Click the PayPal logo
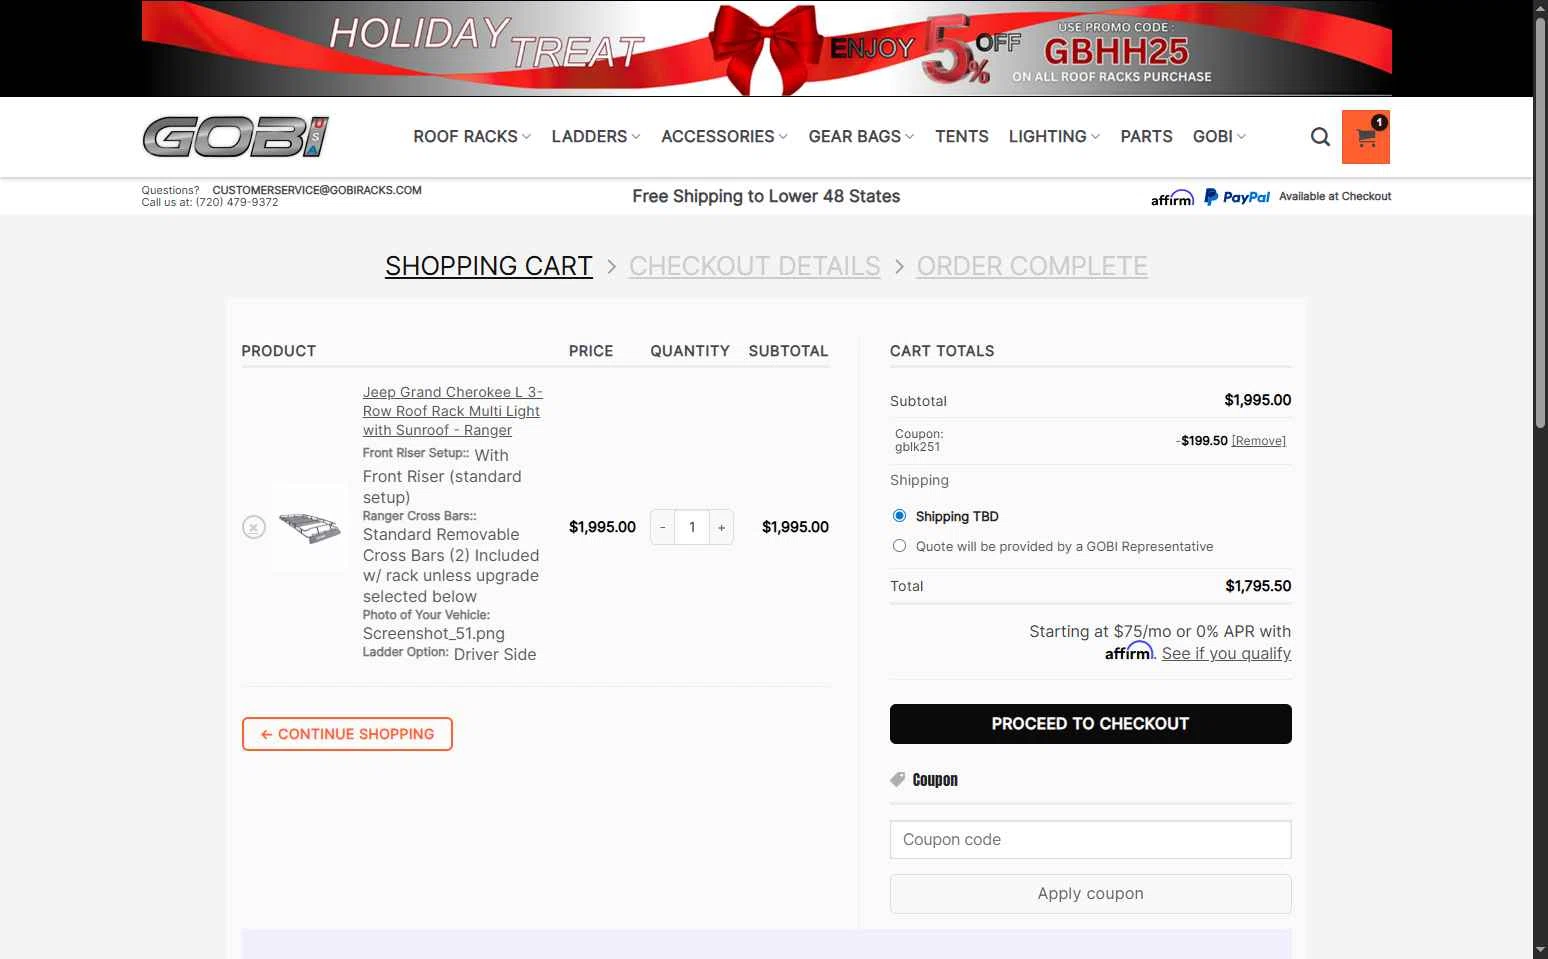 coord(1237,197)
